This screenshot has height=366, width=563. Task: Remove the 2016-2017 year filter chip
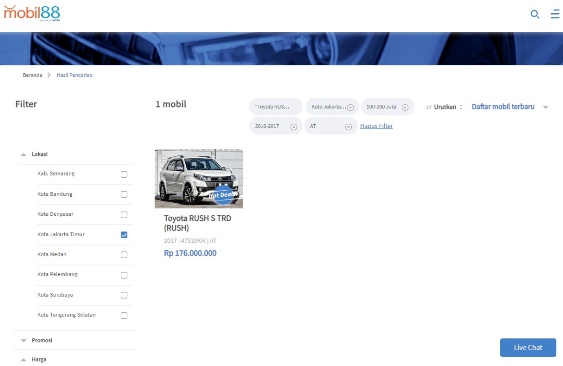pos(294,127)
